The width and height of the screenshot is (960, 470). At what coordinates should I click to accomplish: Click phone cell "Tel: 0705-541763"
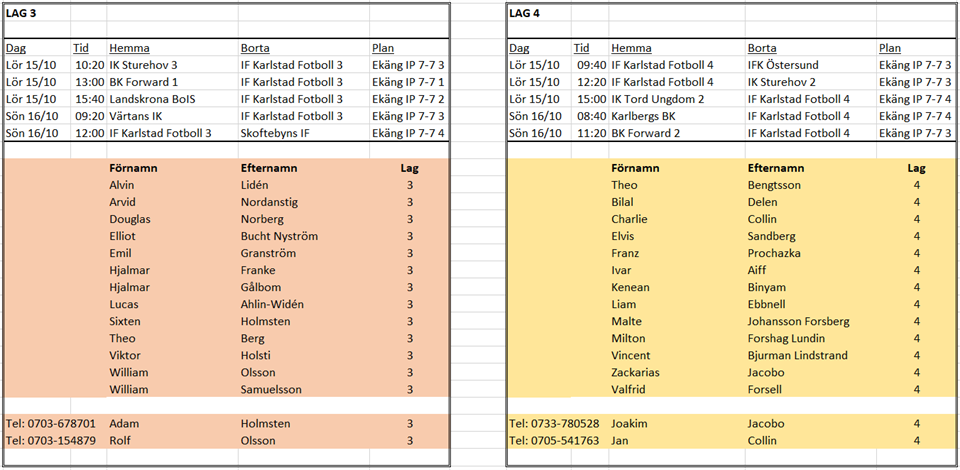coord(554,441)
